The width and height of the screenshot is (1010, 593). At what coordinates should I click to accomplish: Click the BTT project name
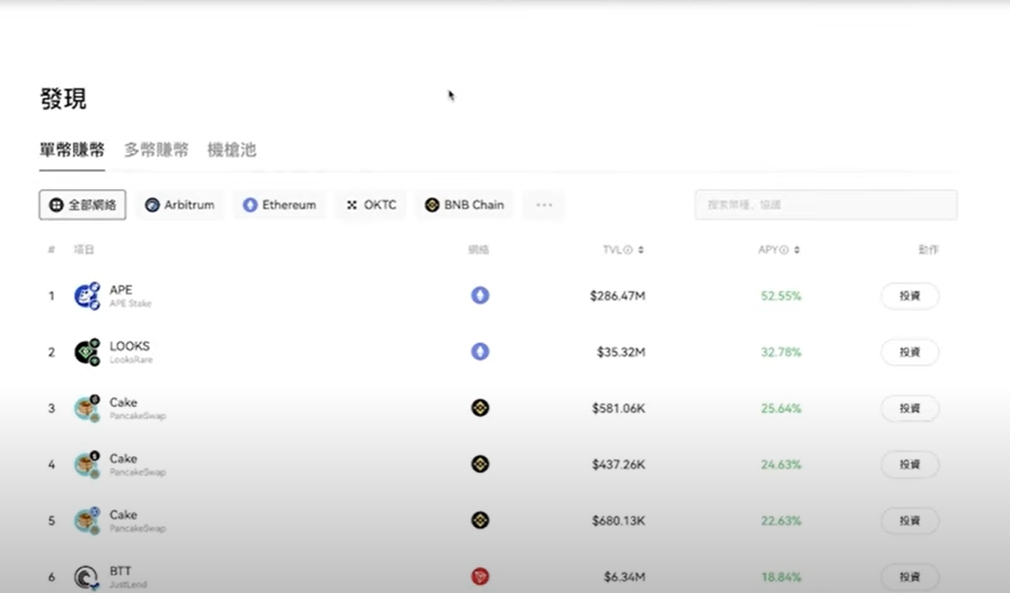(120, 571)
